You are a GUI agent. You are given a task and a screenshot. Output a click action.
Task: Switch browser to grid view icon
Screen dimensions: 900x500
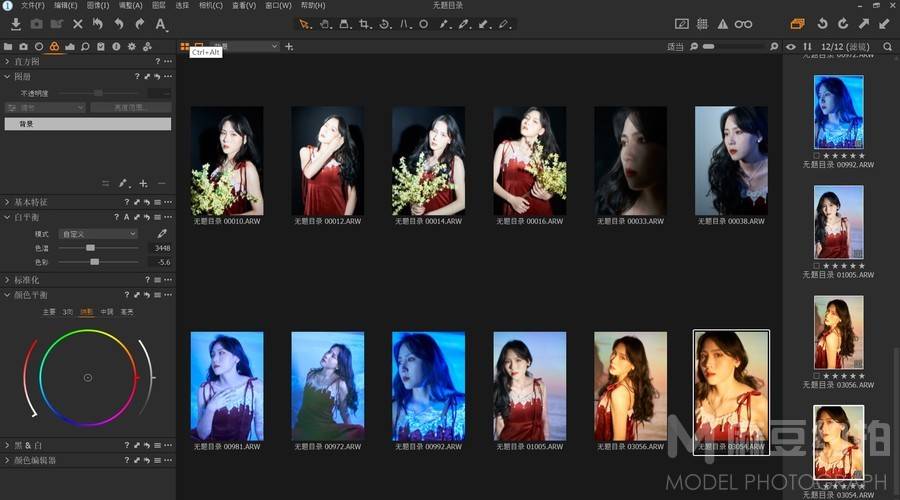pyautogui.click(x=185, y=46)
